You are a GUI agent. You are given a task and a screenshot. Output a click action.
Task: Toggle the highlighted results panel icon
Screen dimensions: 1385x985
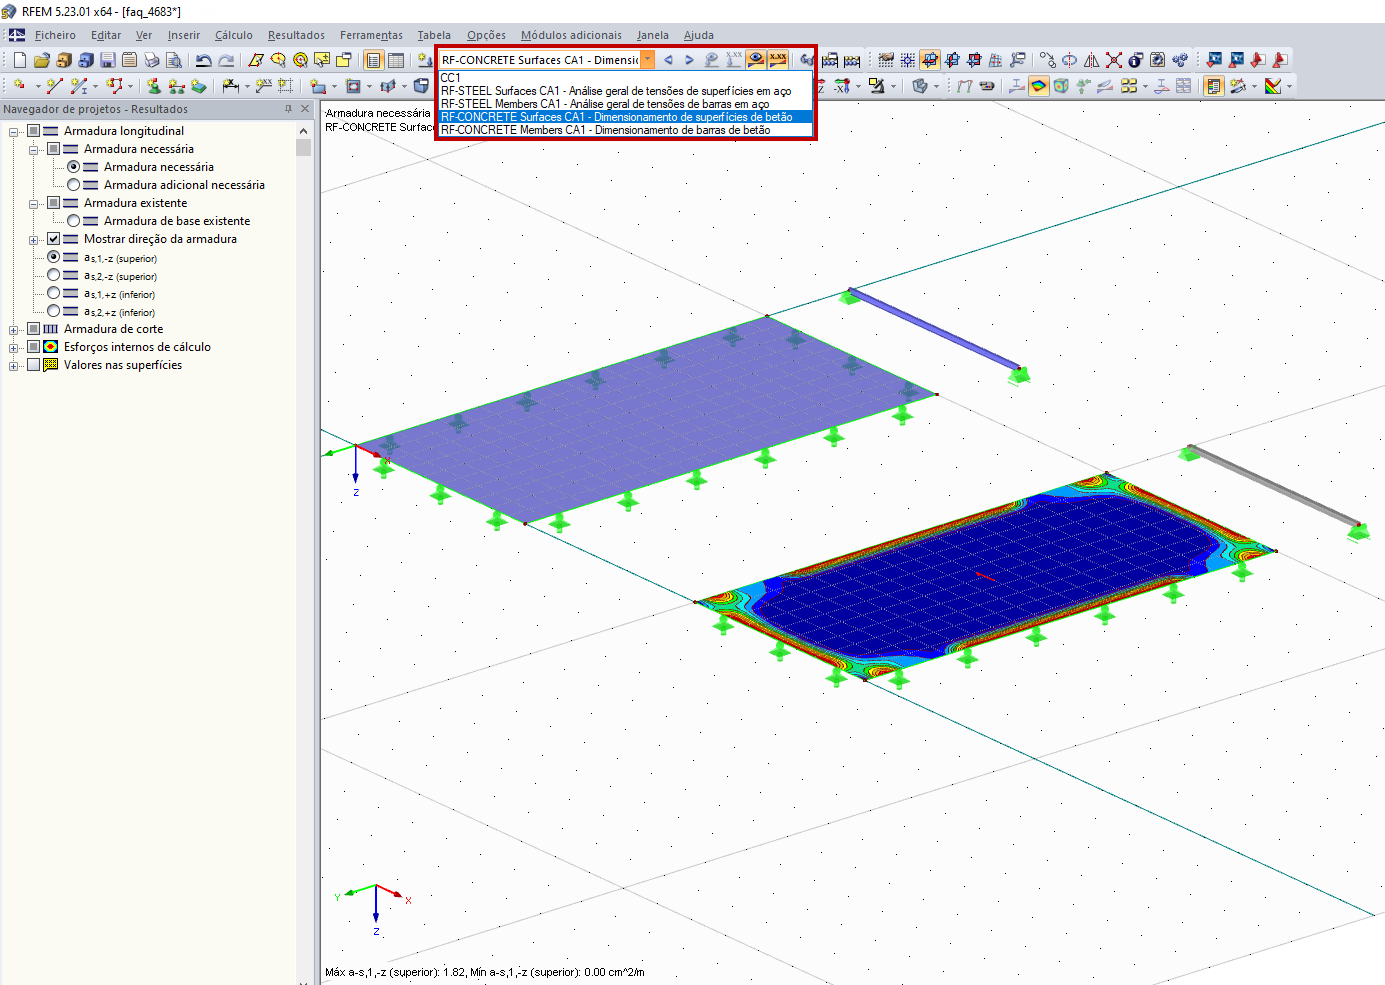click(x=1214, y=86)
